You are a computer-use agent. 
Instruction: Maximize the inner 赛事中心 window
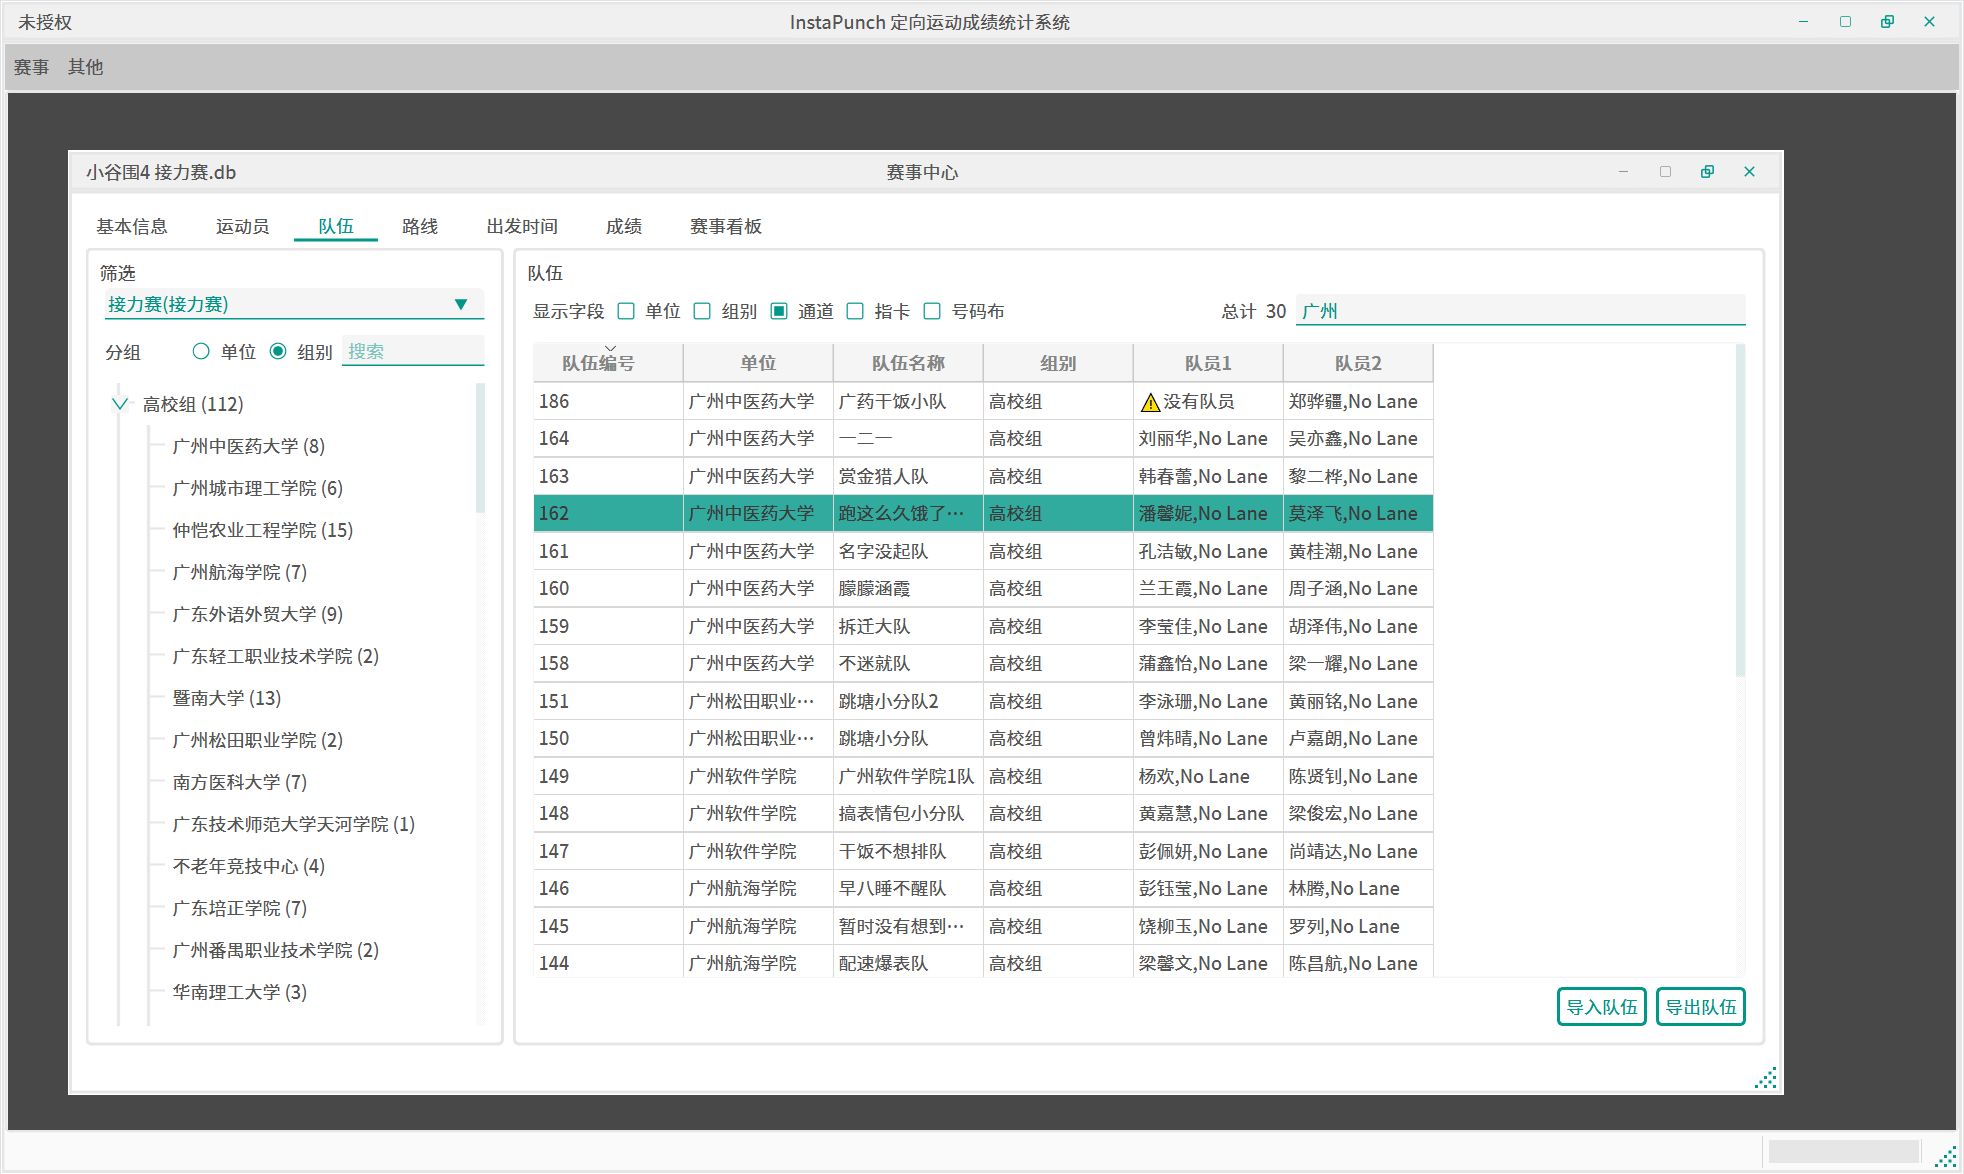point(1665,172)
